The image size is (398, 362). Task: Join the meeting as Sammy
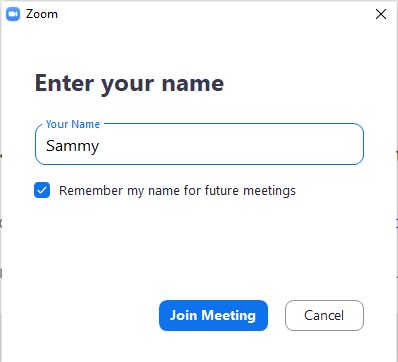(x=213, y=315)
